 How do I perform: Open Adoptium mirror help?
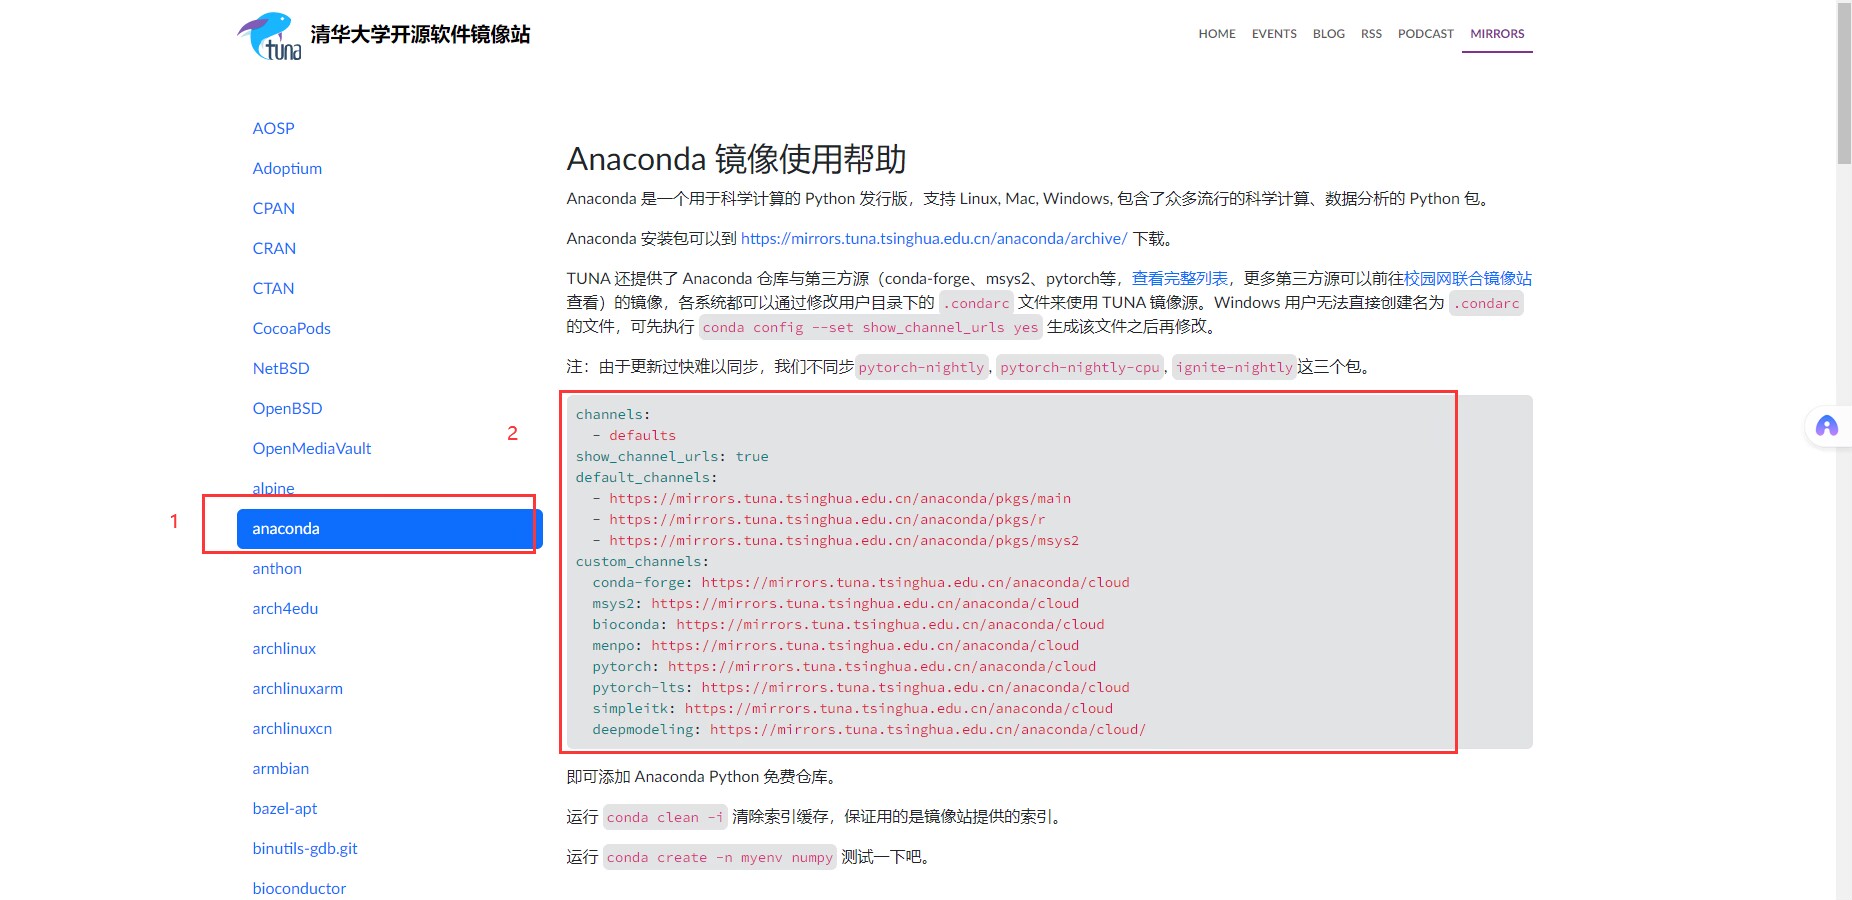point(287,168)
